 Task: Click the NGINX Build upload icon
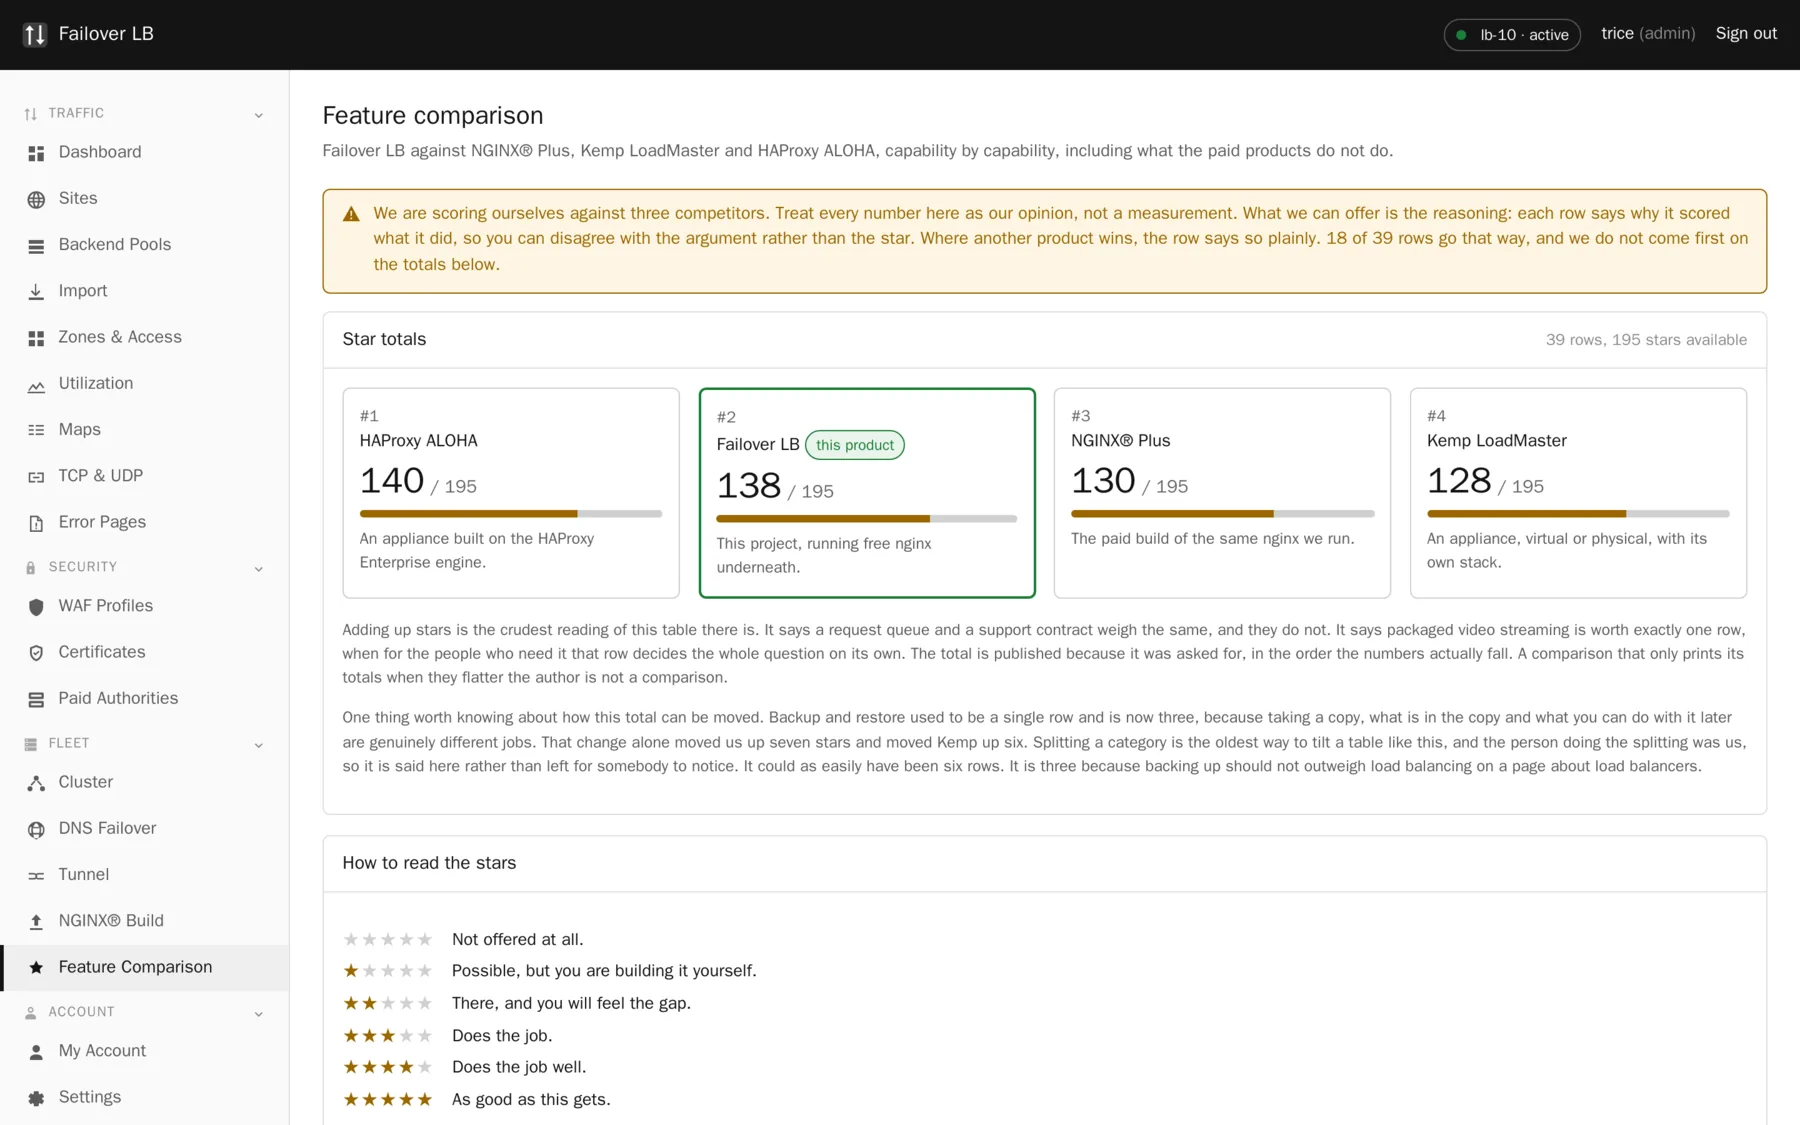[36, 922]
